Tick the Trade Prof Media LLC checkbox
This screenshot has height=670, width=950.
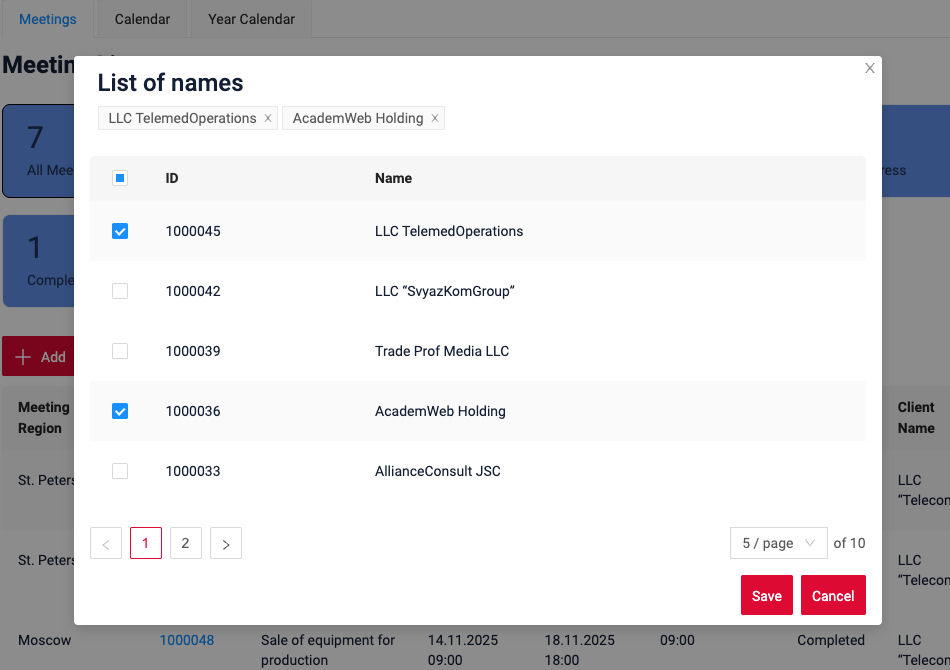[x=120, y=351]
